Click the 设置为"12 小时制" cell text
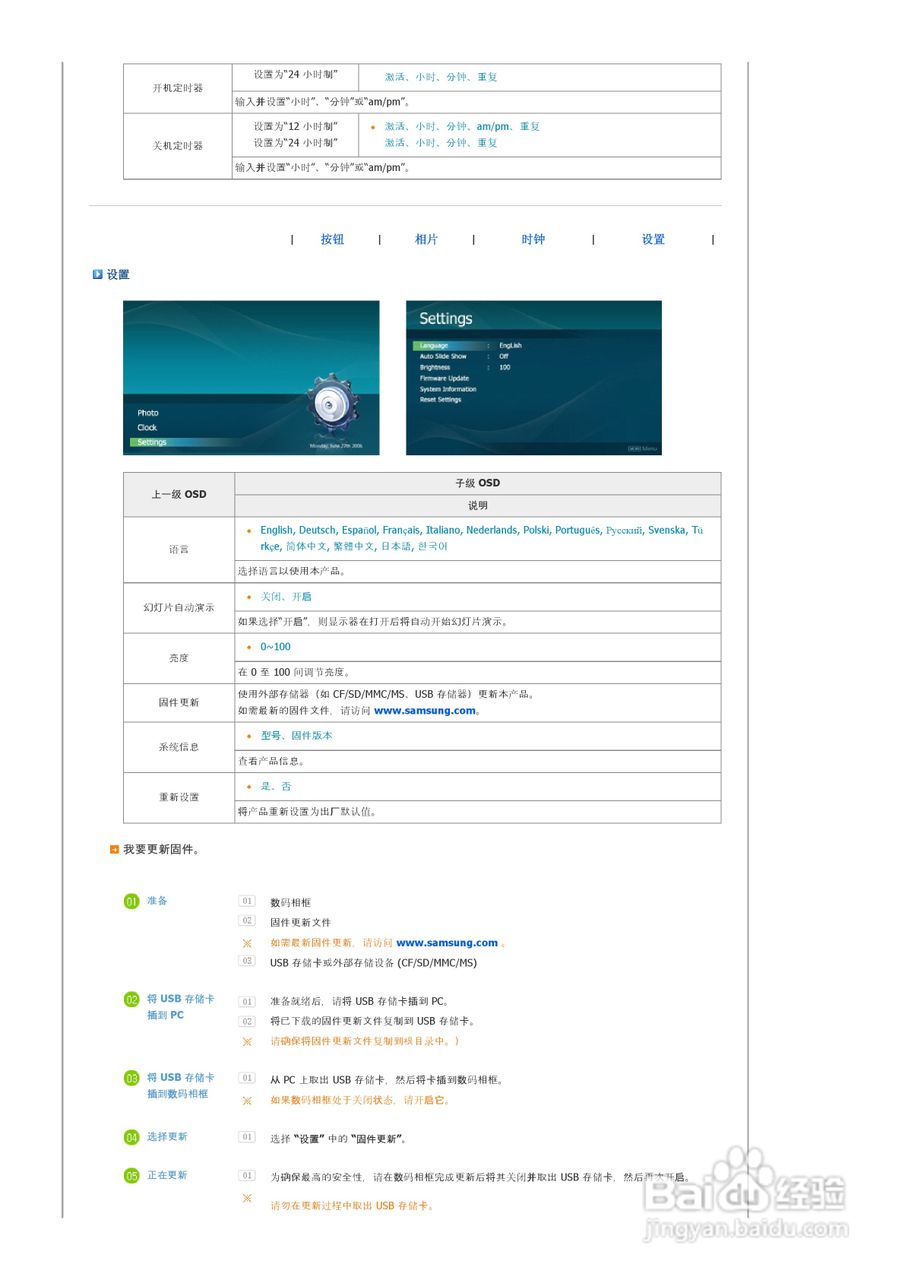 [296, 127]
